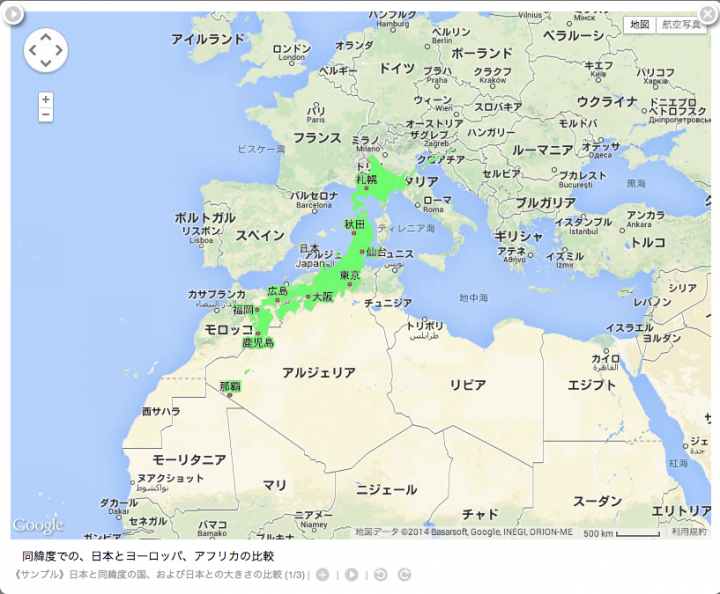Screen dimensions: 720x594
Task: Close the map overlay with X button
Action: click(x=708, y=13)
